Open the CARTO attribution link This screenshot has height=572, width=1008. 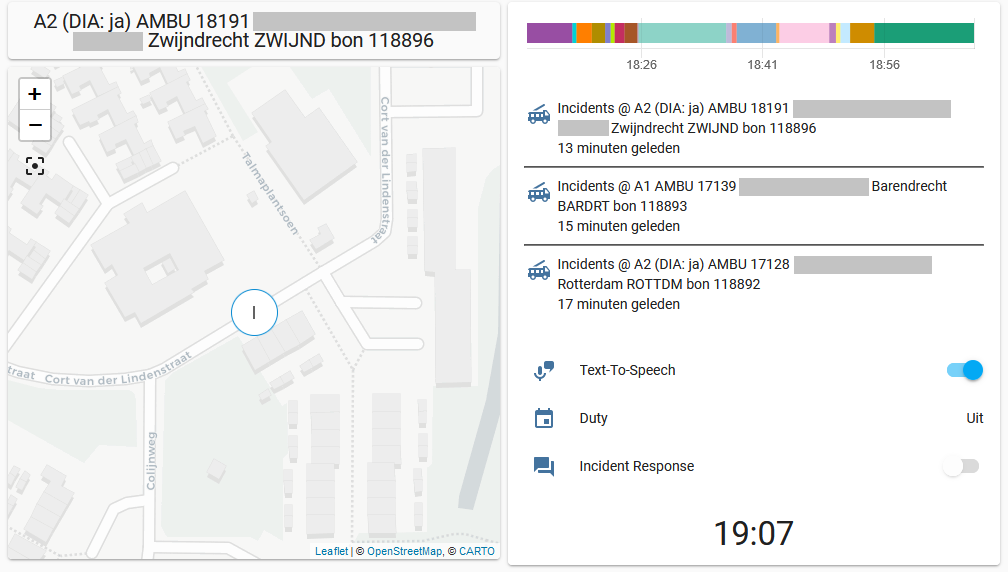(477, 551)
